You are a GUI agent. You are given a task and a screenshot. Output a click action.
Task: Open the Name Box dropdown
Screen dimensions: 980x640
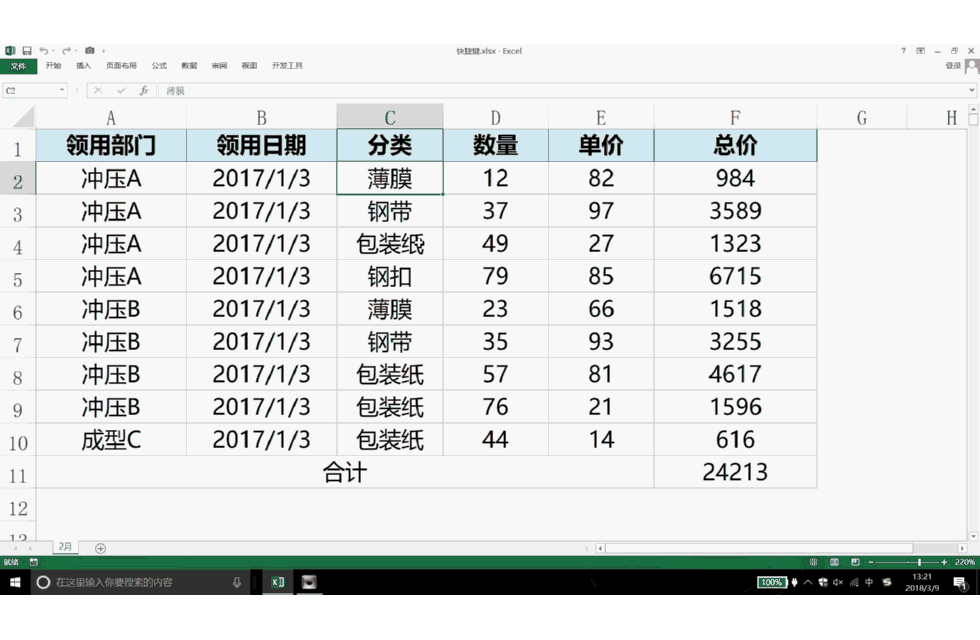click(61, 88)
